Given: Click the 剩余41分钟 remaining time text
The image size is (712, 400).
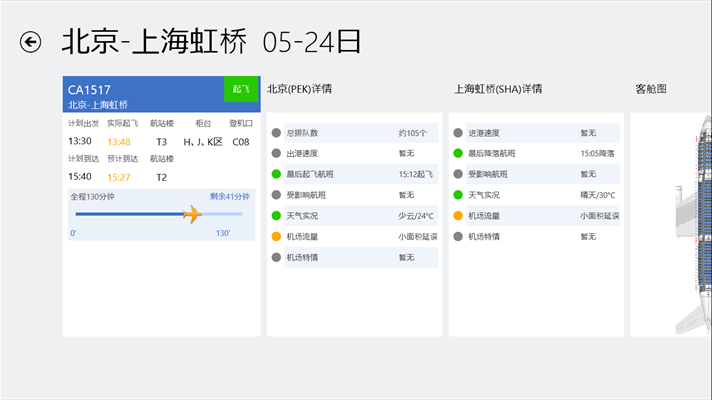Looking at the screenshot, I should click(229, 197).
